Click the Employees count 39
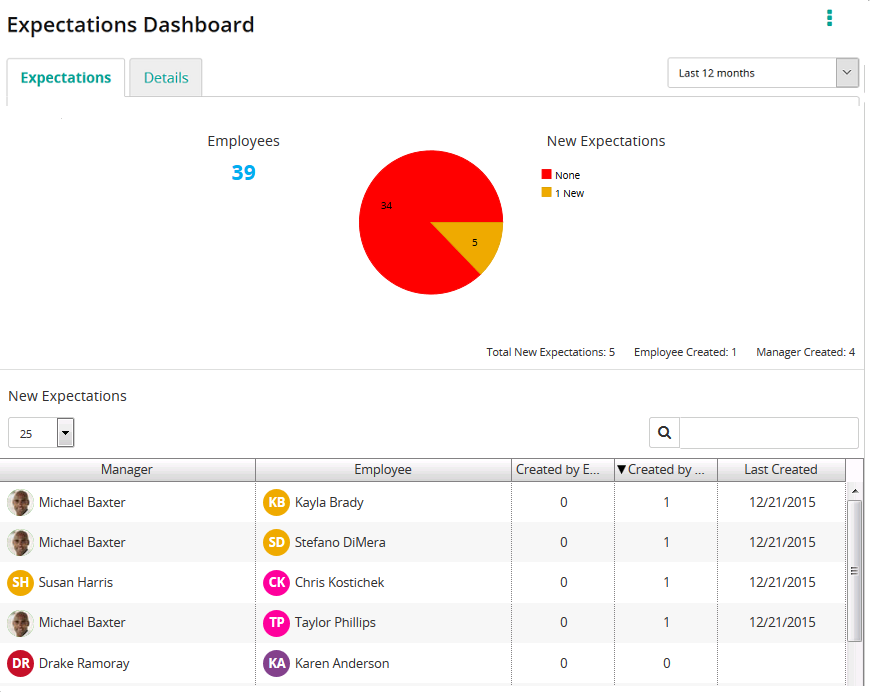The height and width of the screenshot is (692, 870). (244, 173)
